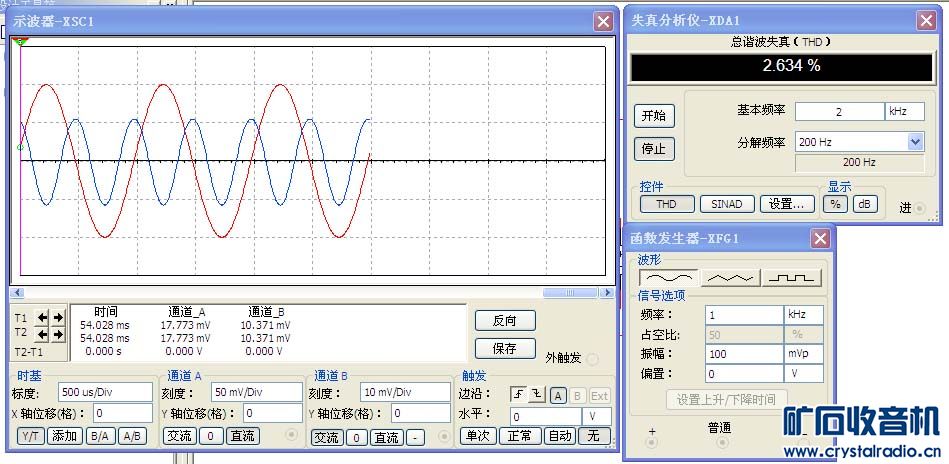Image resolution: width=949 pixels, height=464 pixels.
Task: Click the 反向 (reverse) button
Action: (x=505, y=321)
